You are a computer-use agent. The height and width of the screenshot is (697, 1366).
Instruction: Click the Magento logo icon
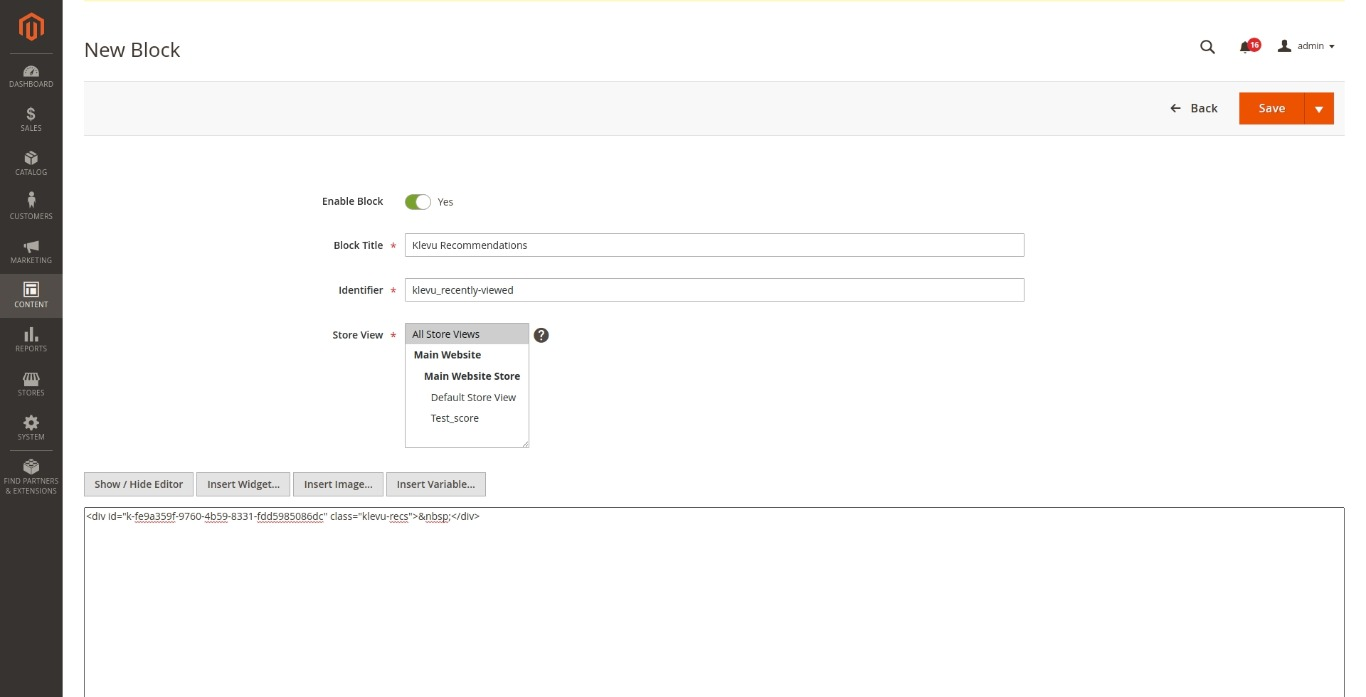(x=31, y=28)
